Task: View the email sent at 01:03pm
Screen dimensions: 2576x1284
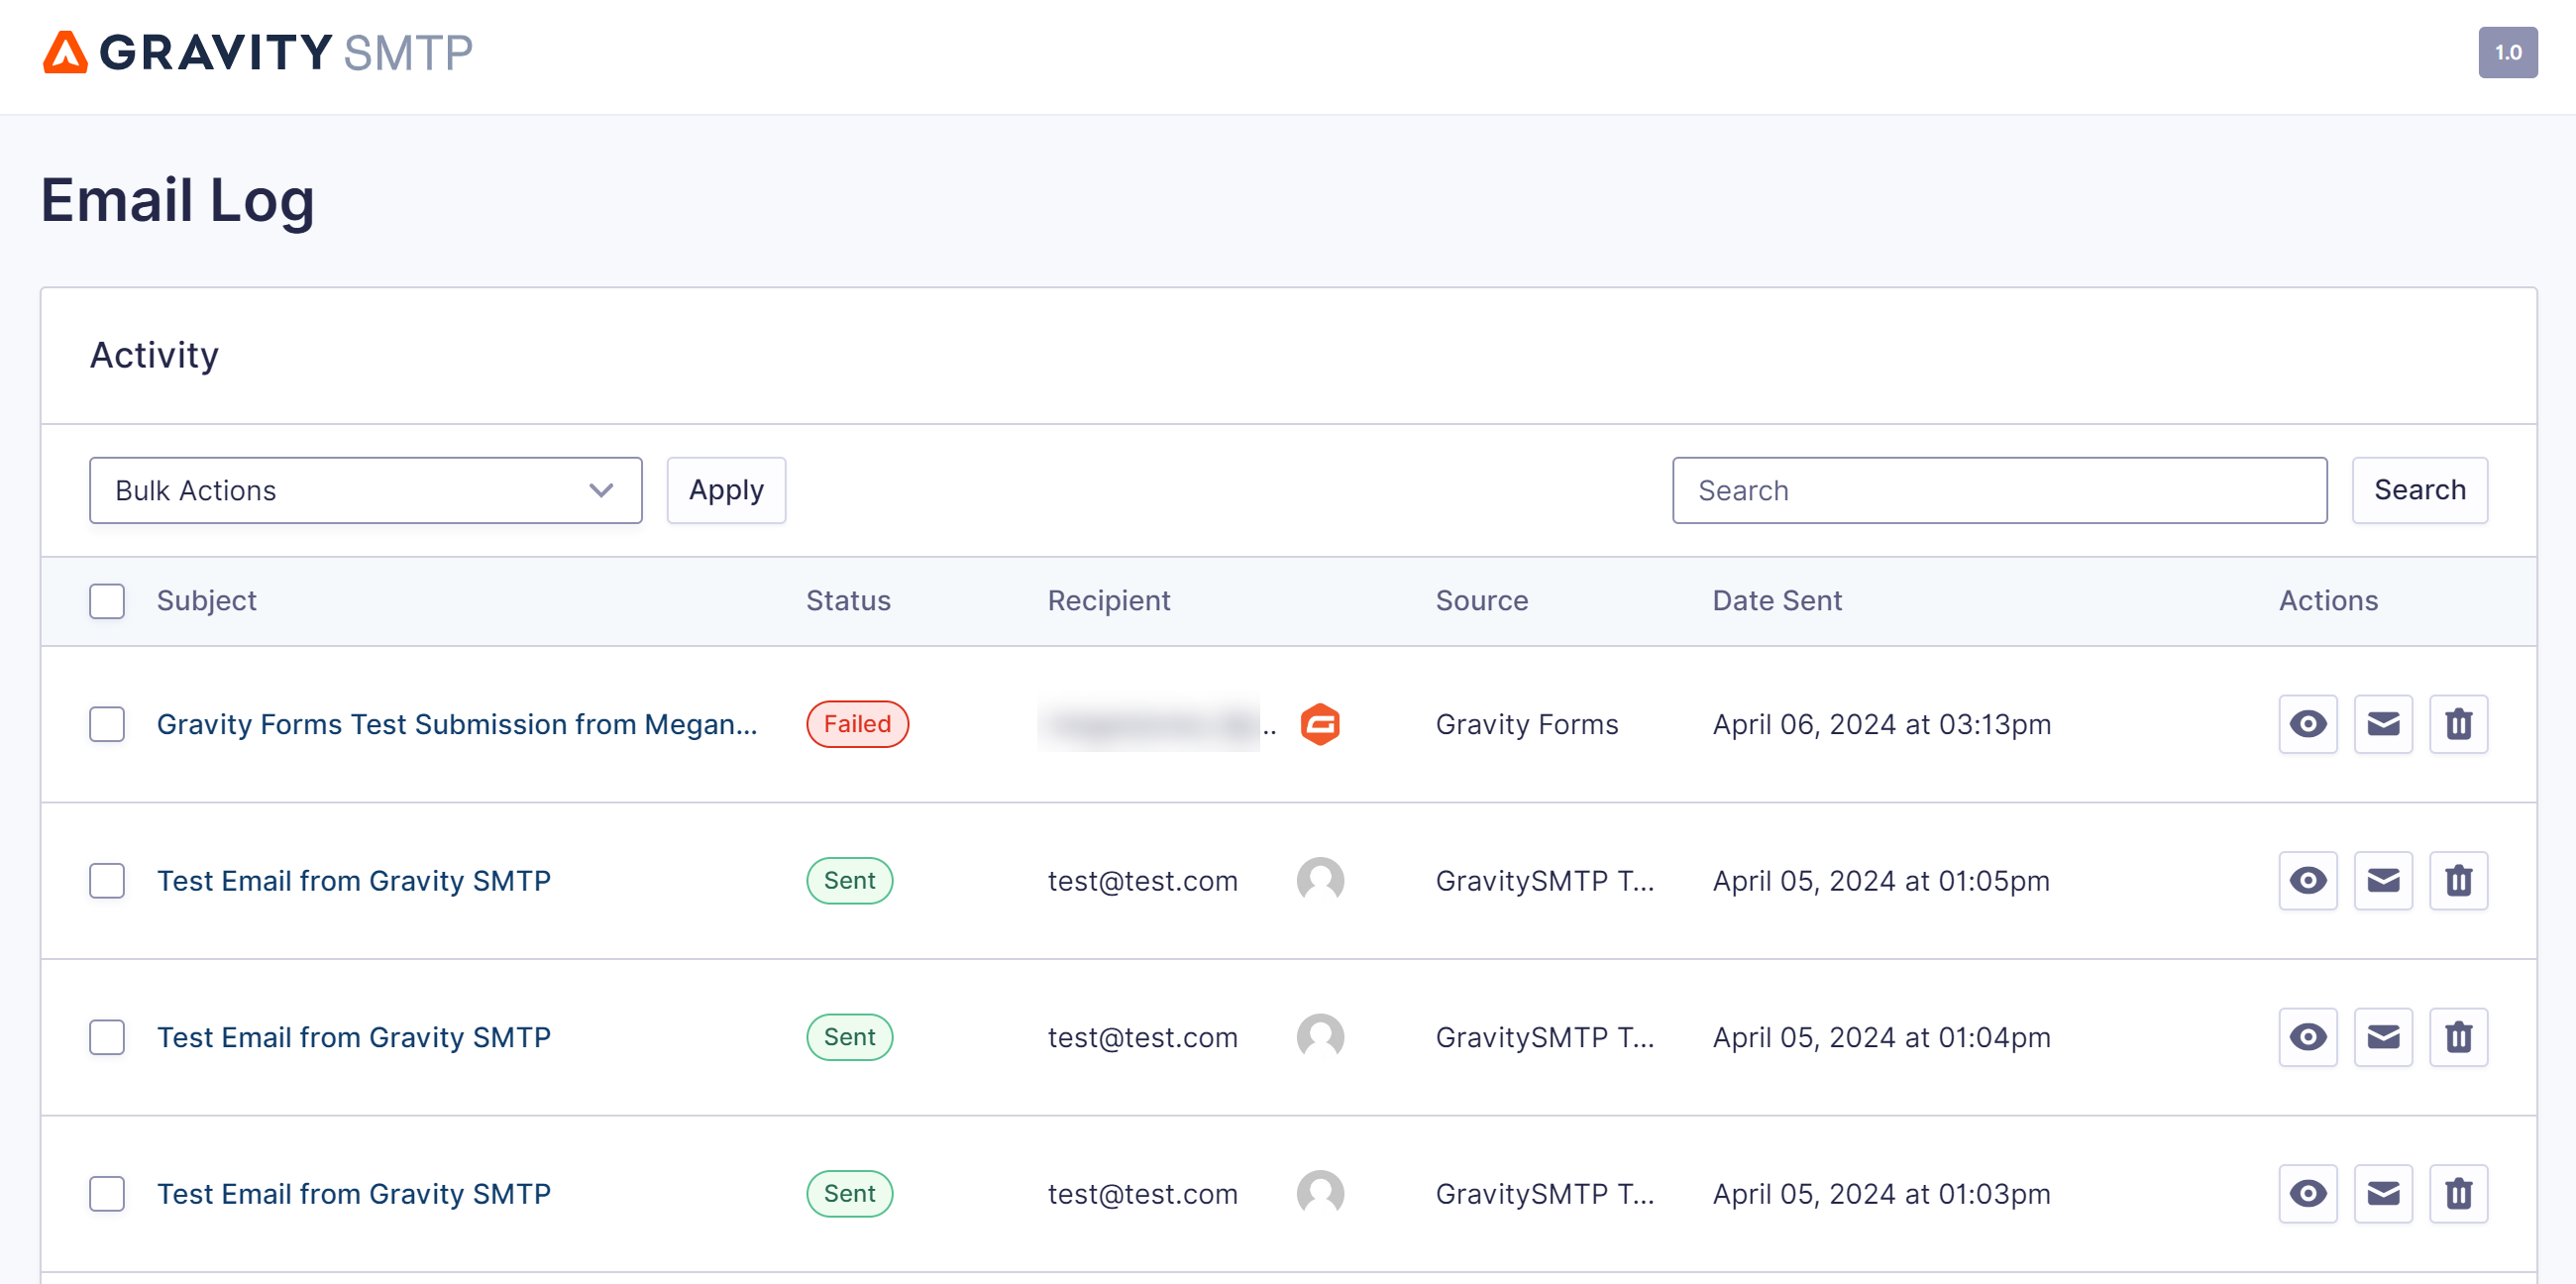Action: (x=2307, y=1194)
